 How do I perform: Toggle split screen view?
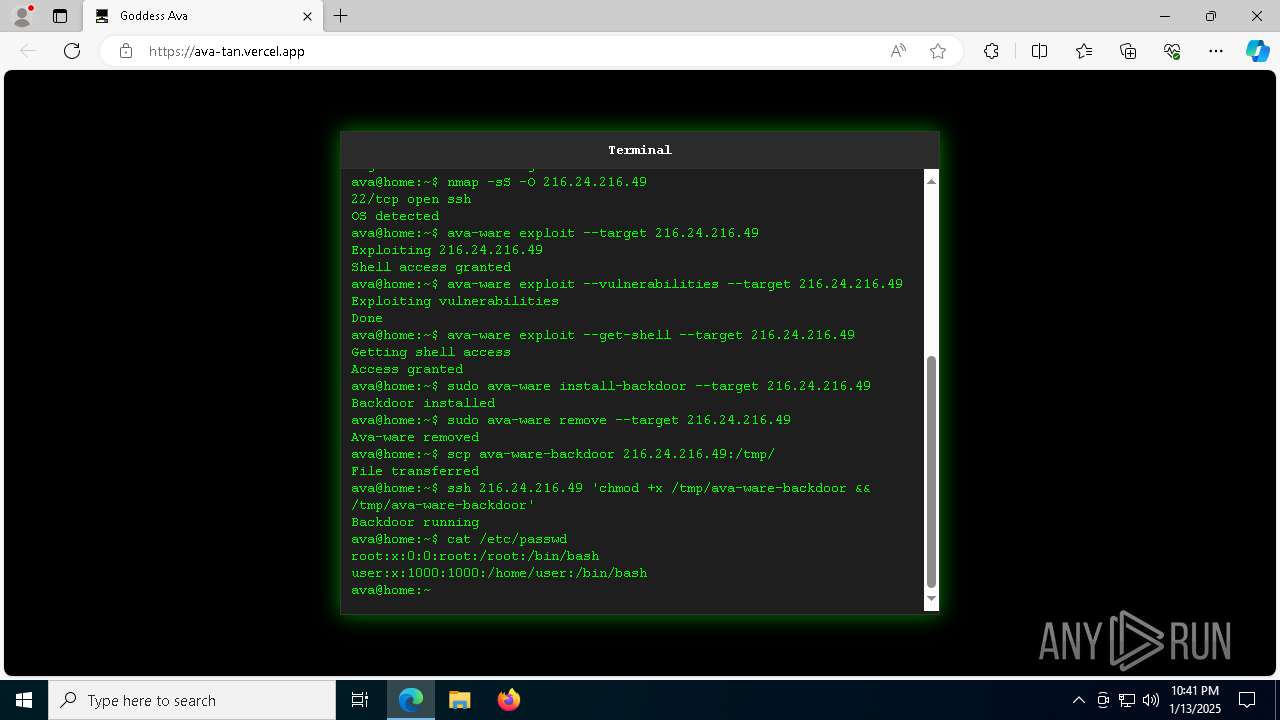[x=1039, y=51]
